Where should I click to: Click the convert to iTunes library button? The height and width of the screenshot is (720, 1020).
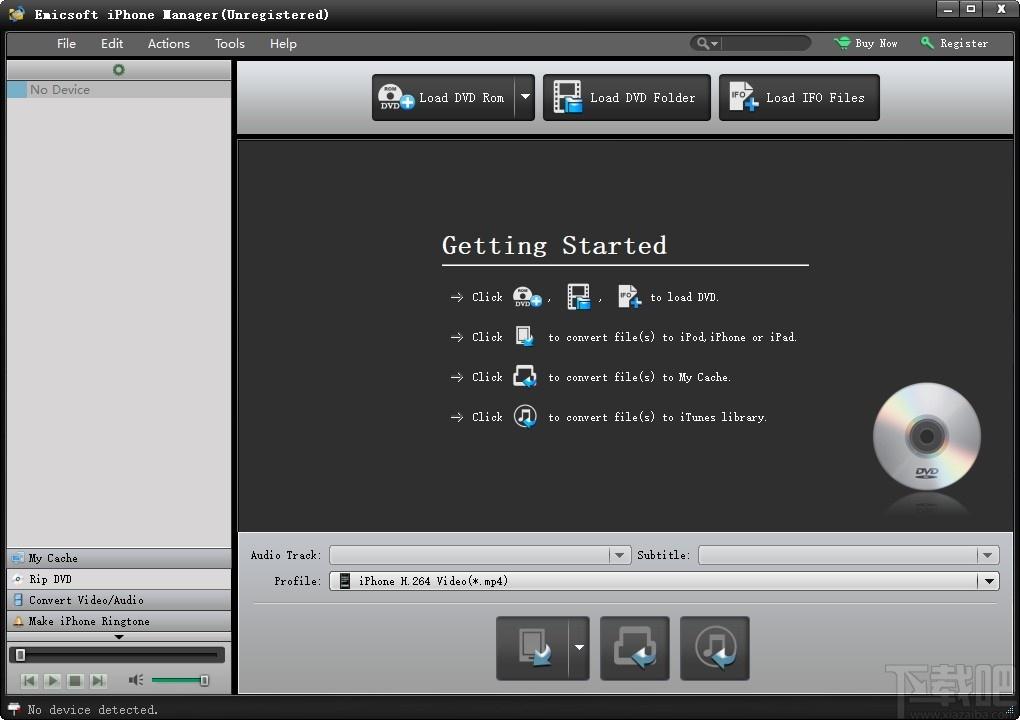[714, 648]
